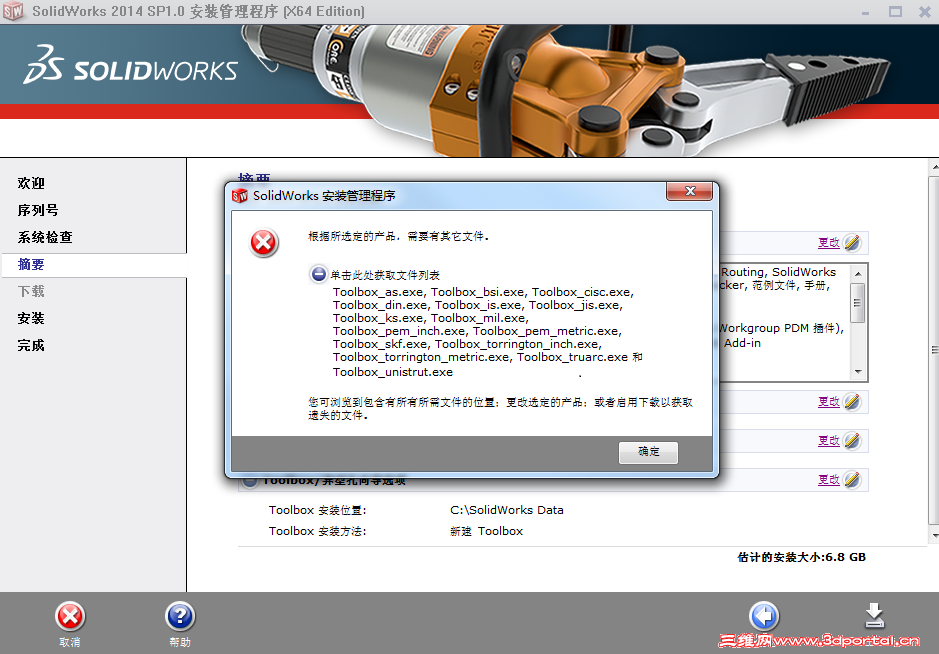Click the C:\SolidWorks Data install path

pos(507,510)
